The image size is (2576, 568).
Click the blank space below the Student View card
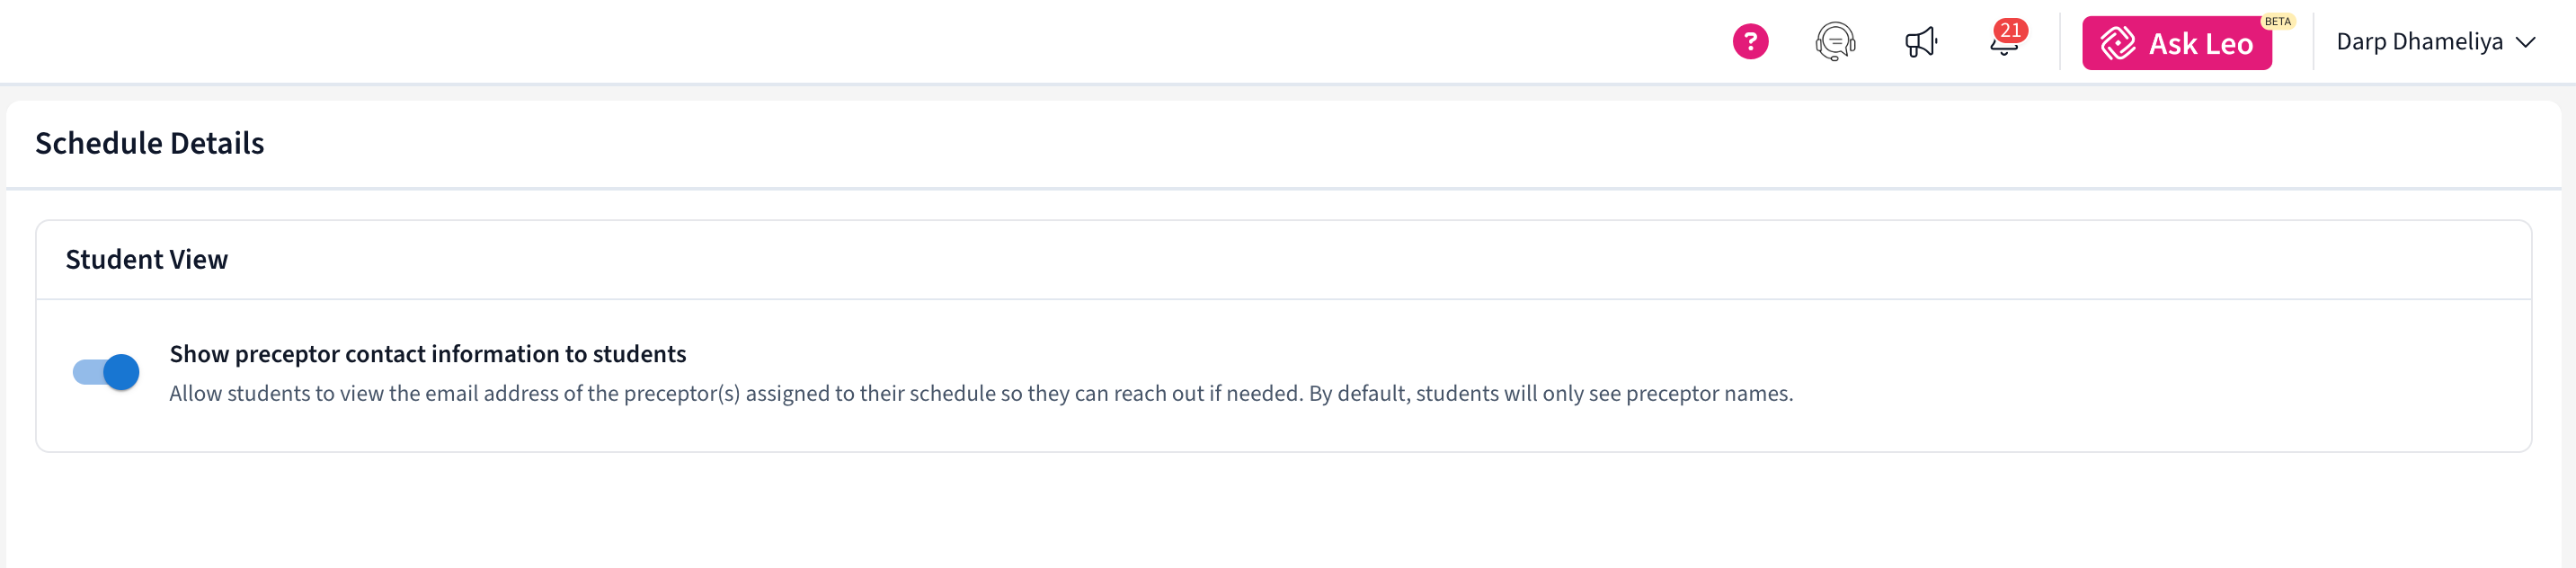[x=1280, y=510]
